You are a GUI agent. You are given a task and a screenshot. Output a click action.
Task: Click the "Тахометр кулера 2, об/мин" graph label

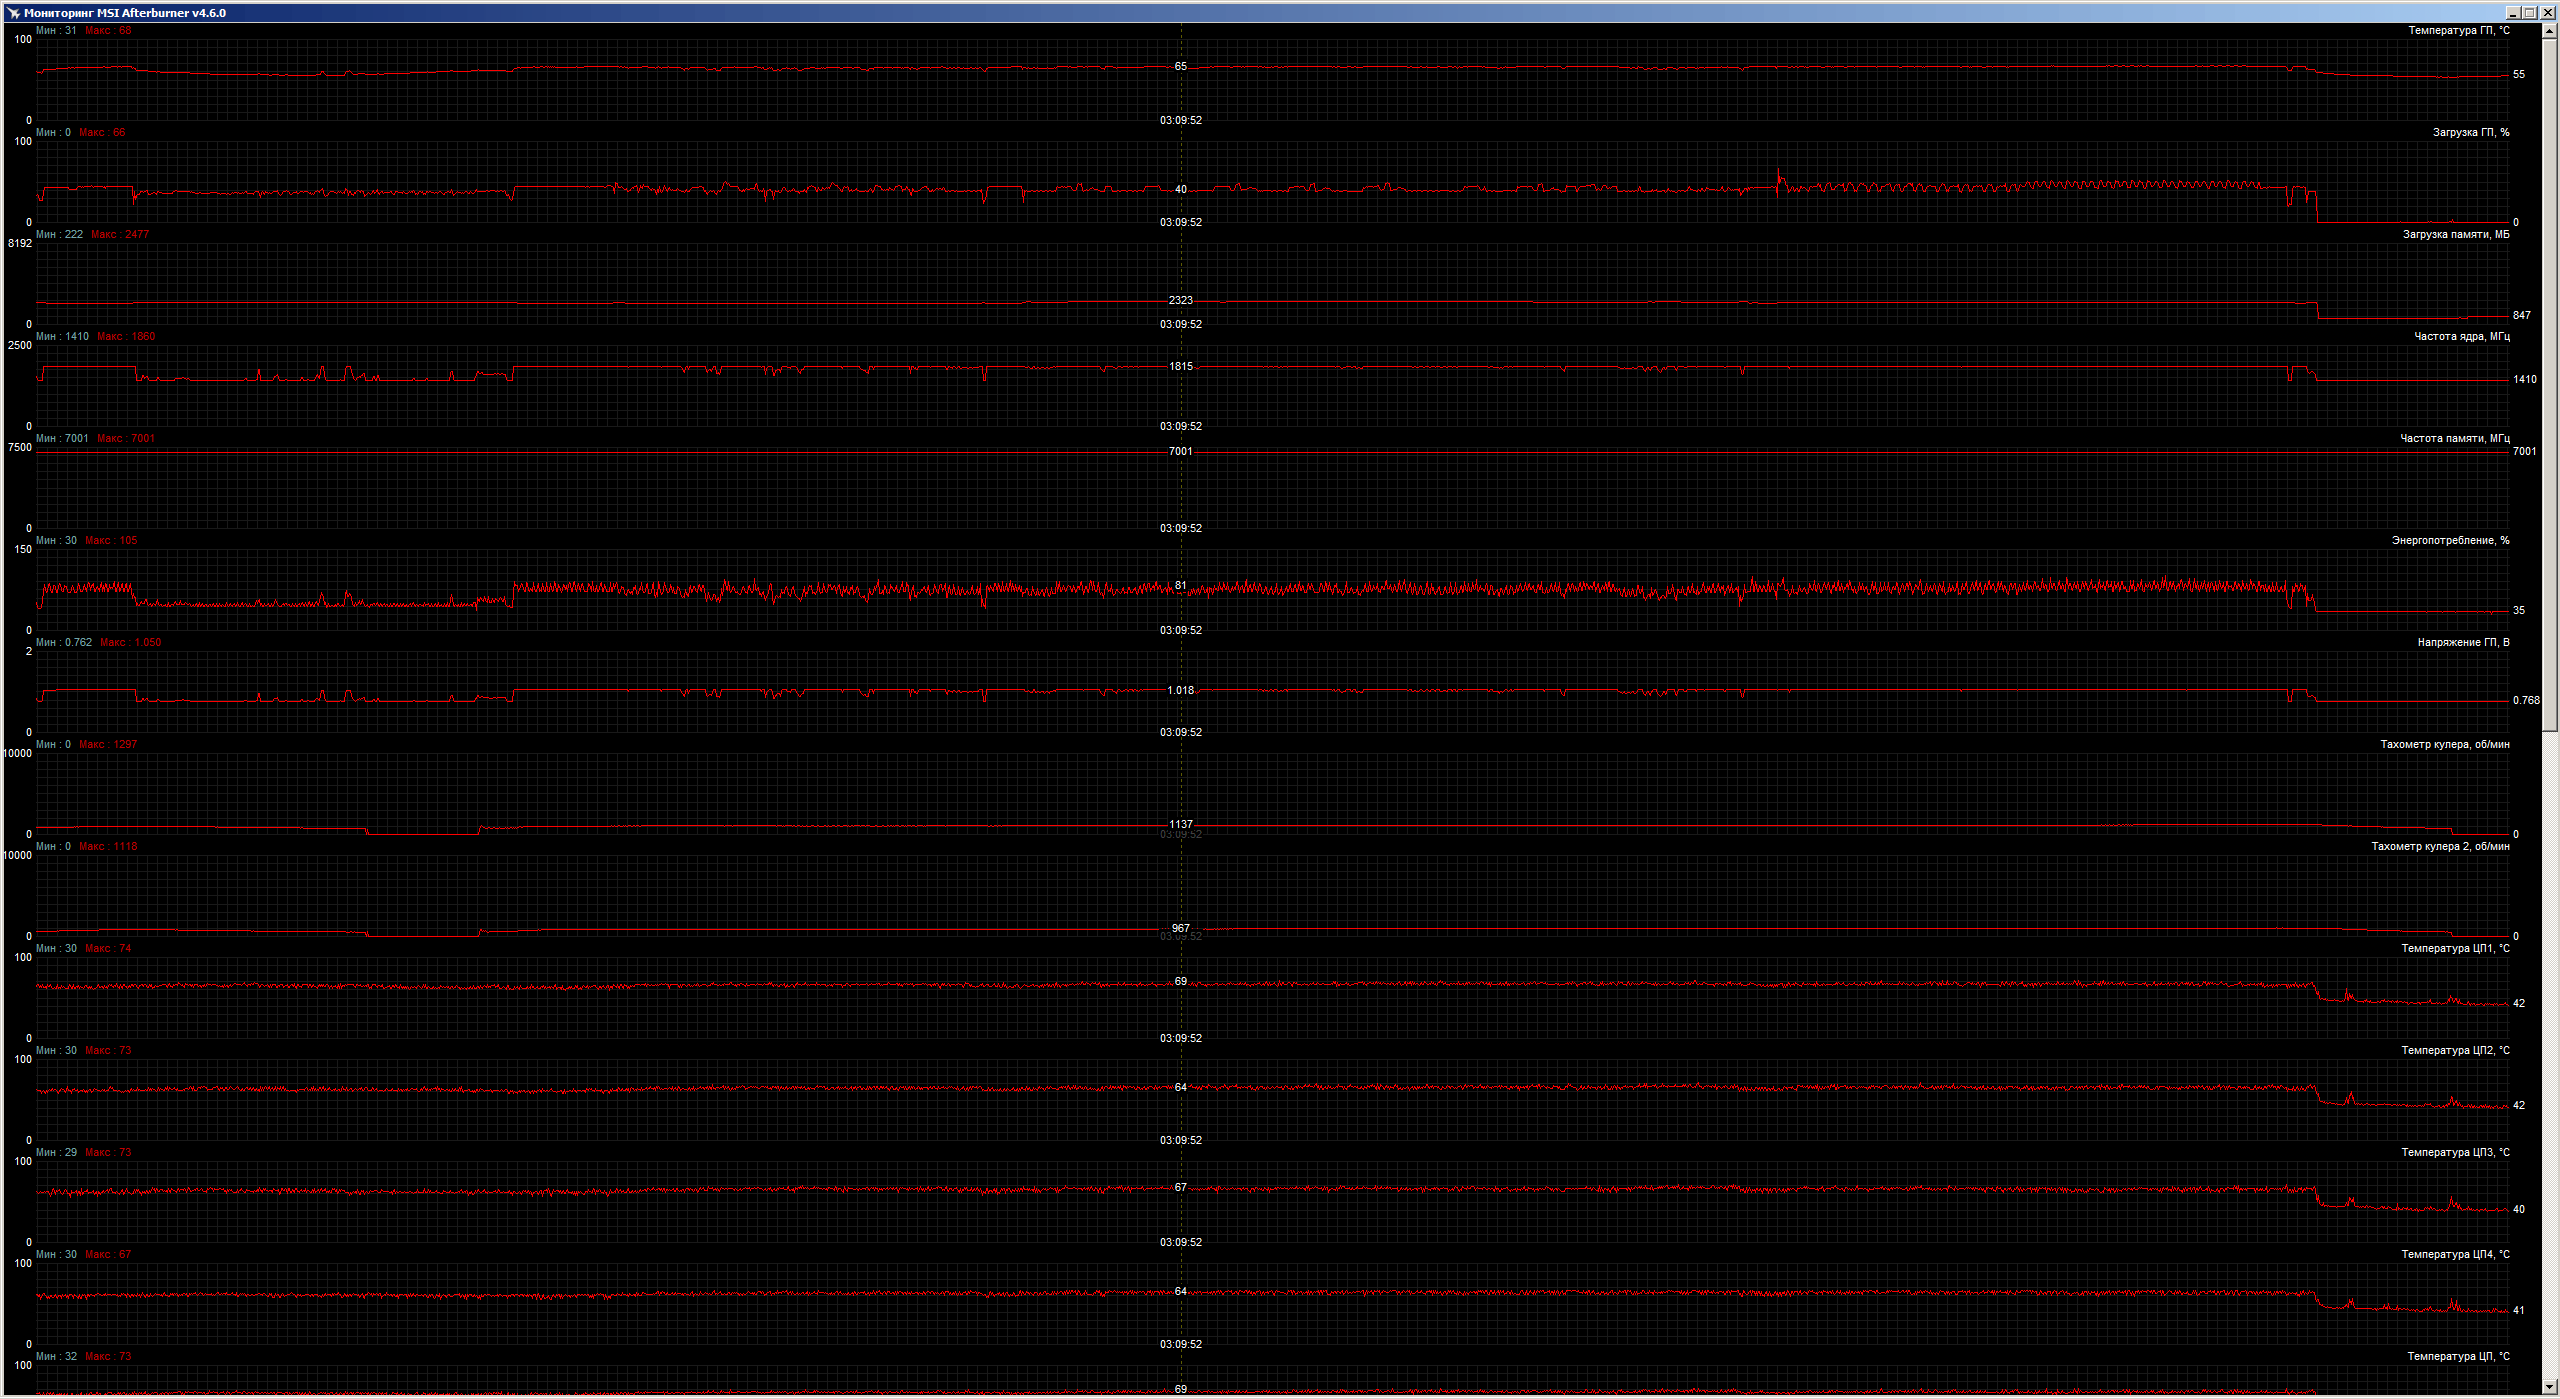click(2440, 847)
